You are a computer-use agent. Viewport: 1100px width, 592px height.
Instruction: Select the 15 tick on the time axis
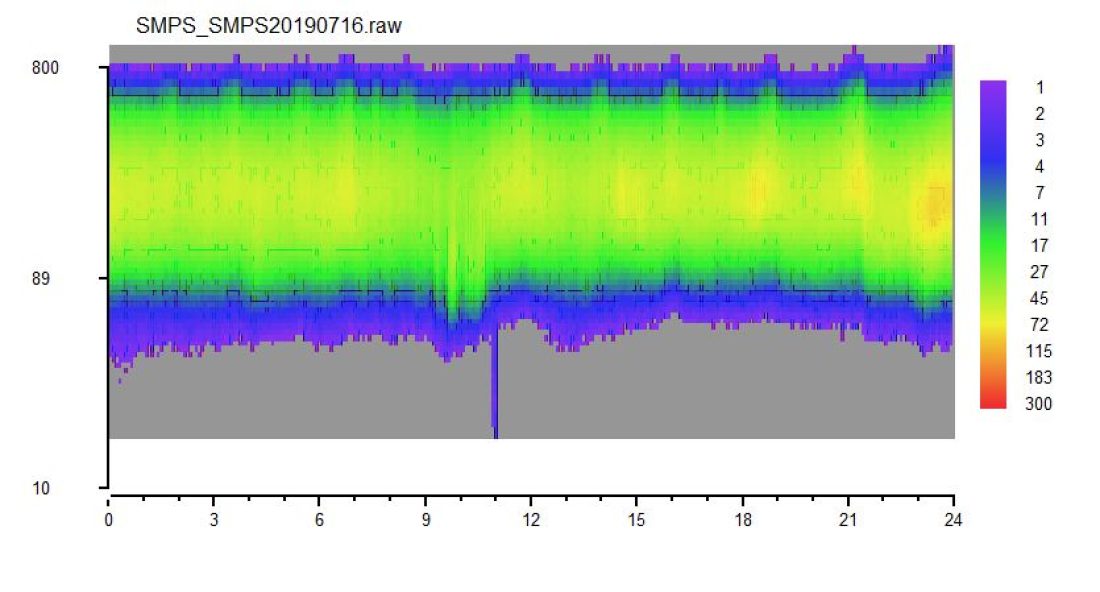coord(636,520)
